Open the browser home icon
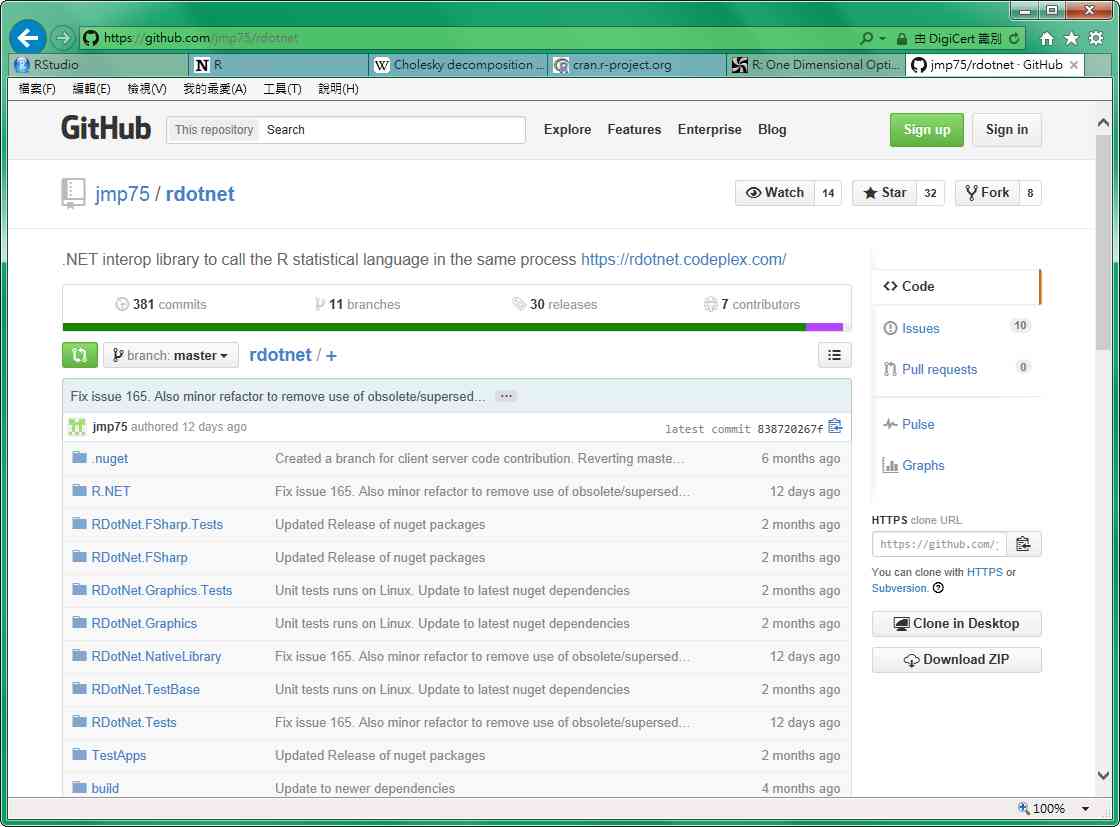Viewport: 1120px width, 827px height. tap(1046, 39)
